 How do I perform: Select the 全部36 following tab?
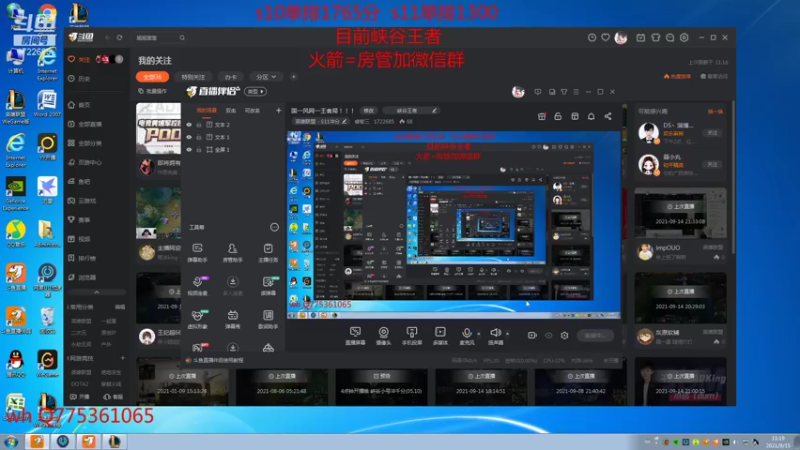point(152,77)
